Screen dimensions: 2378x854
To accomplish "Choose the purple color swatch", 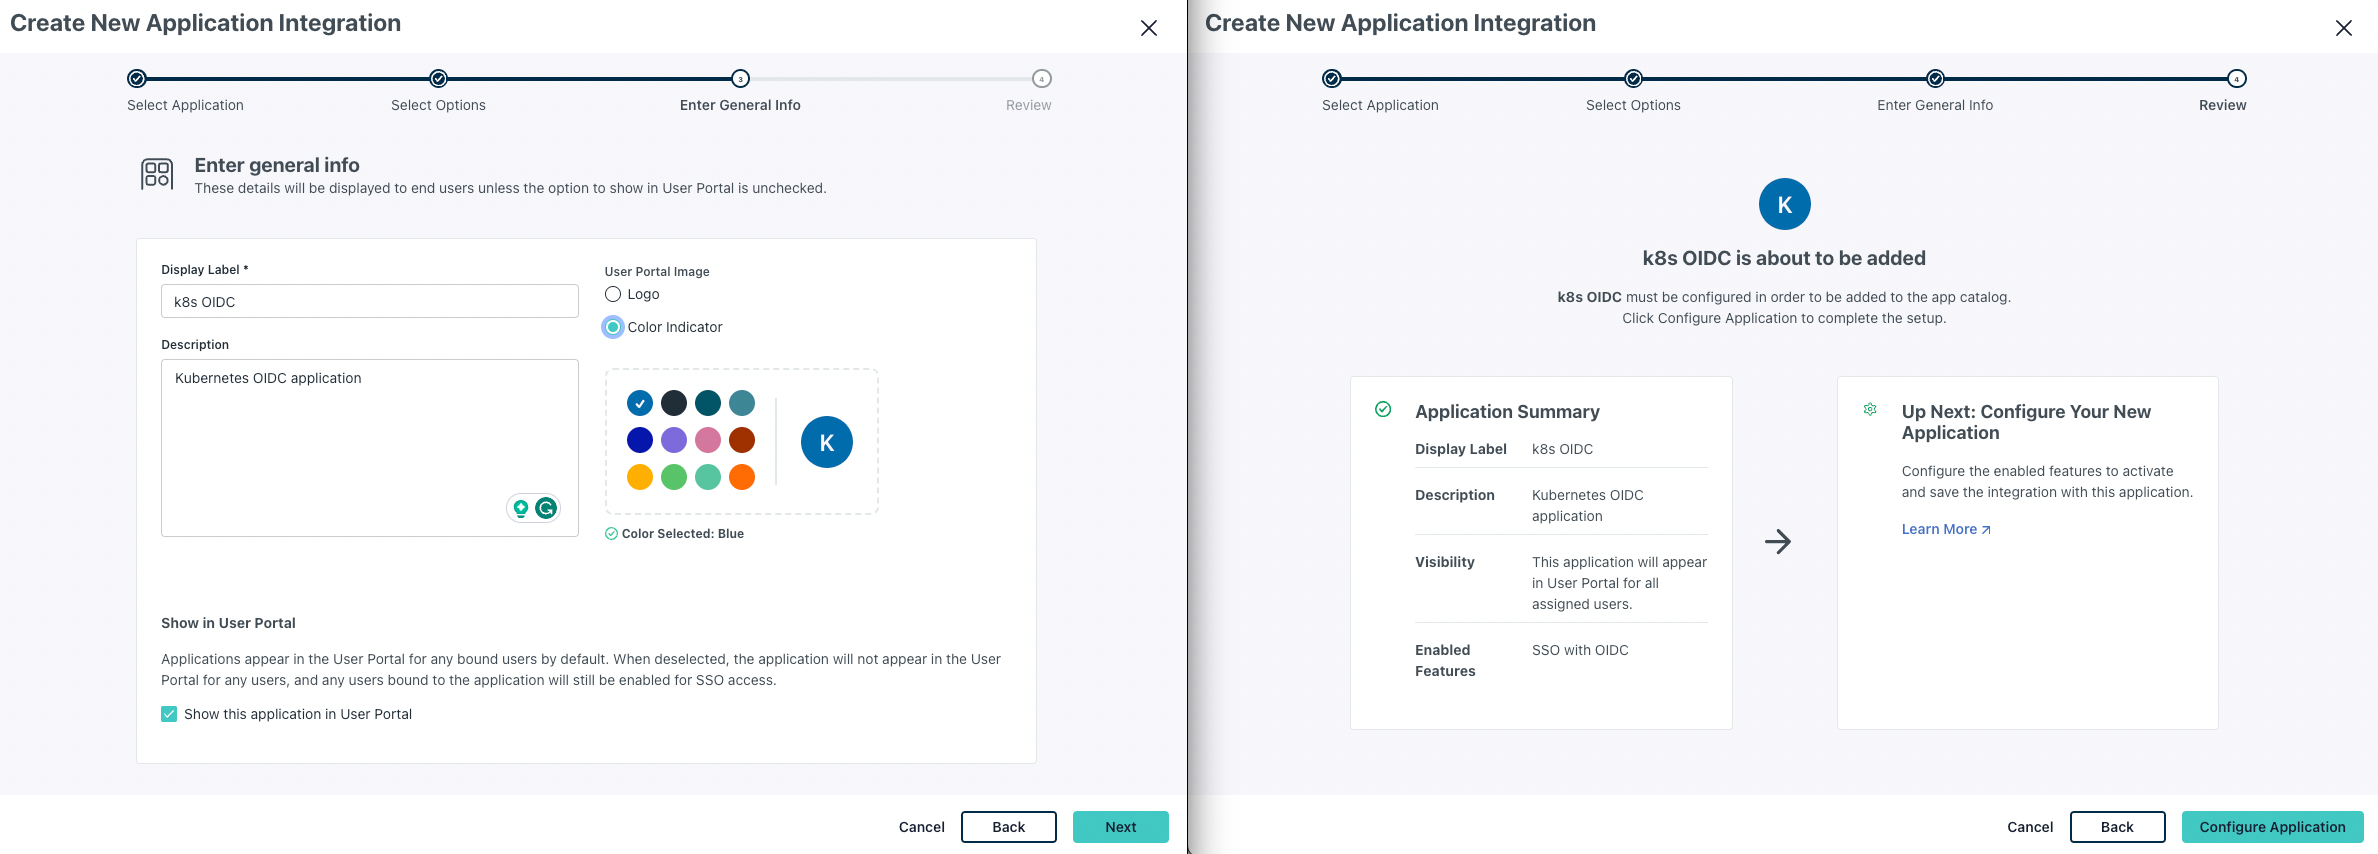I will [674, 440].
